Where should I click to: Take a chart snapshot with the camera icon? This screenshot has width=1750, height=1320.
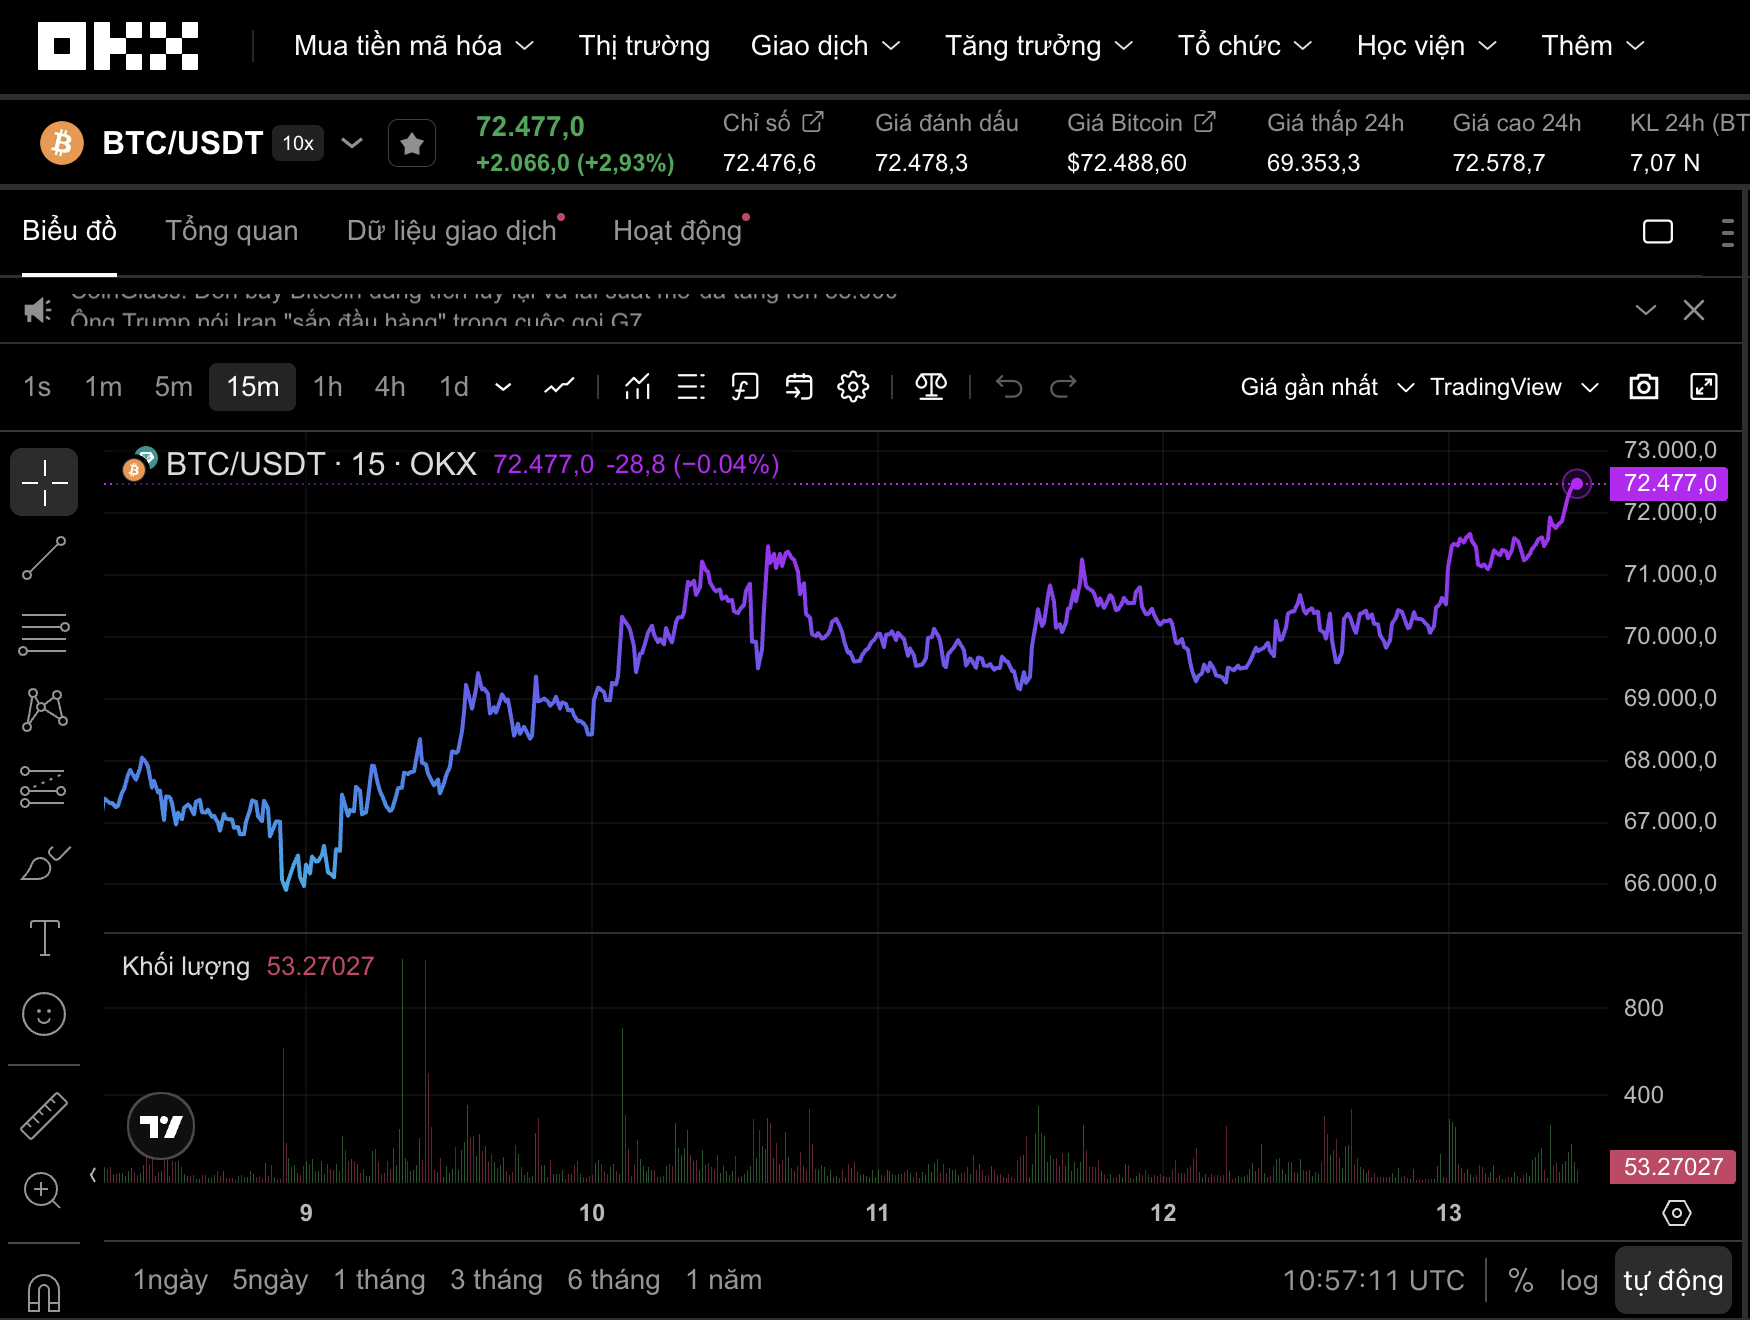(x=1645, y=387)
